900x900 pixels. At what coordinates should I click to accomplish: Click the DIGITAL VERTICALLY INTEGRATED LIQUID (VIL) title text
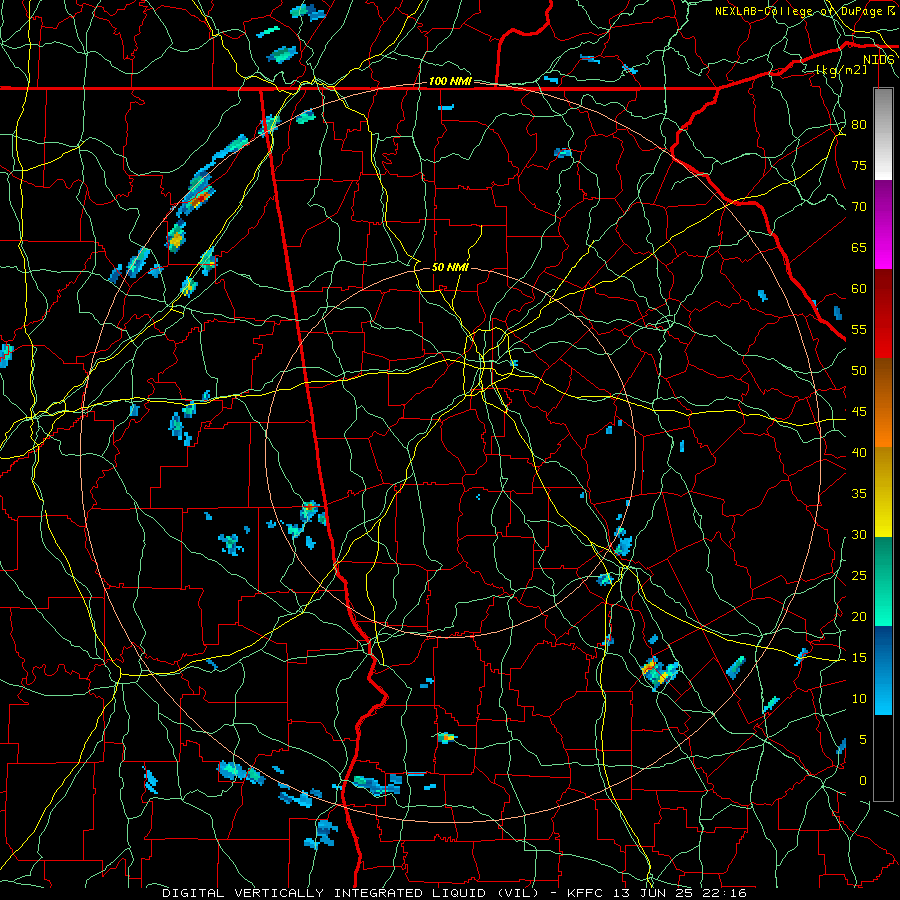[351, 893]
